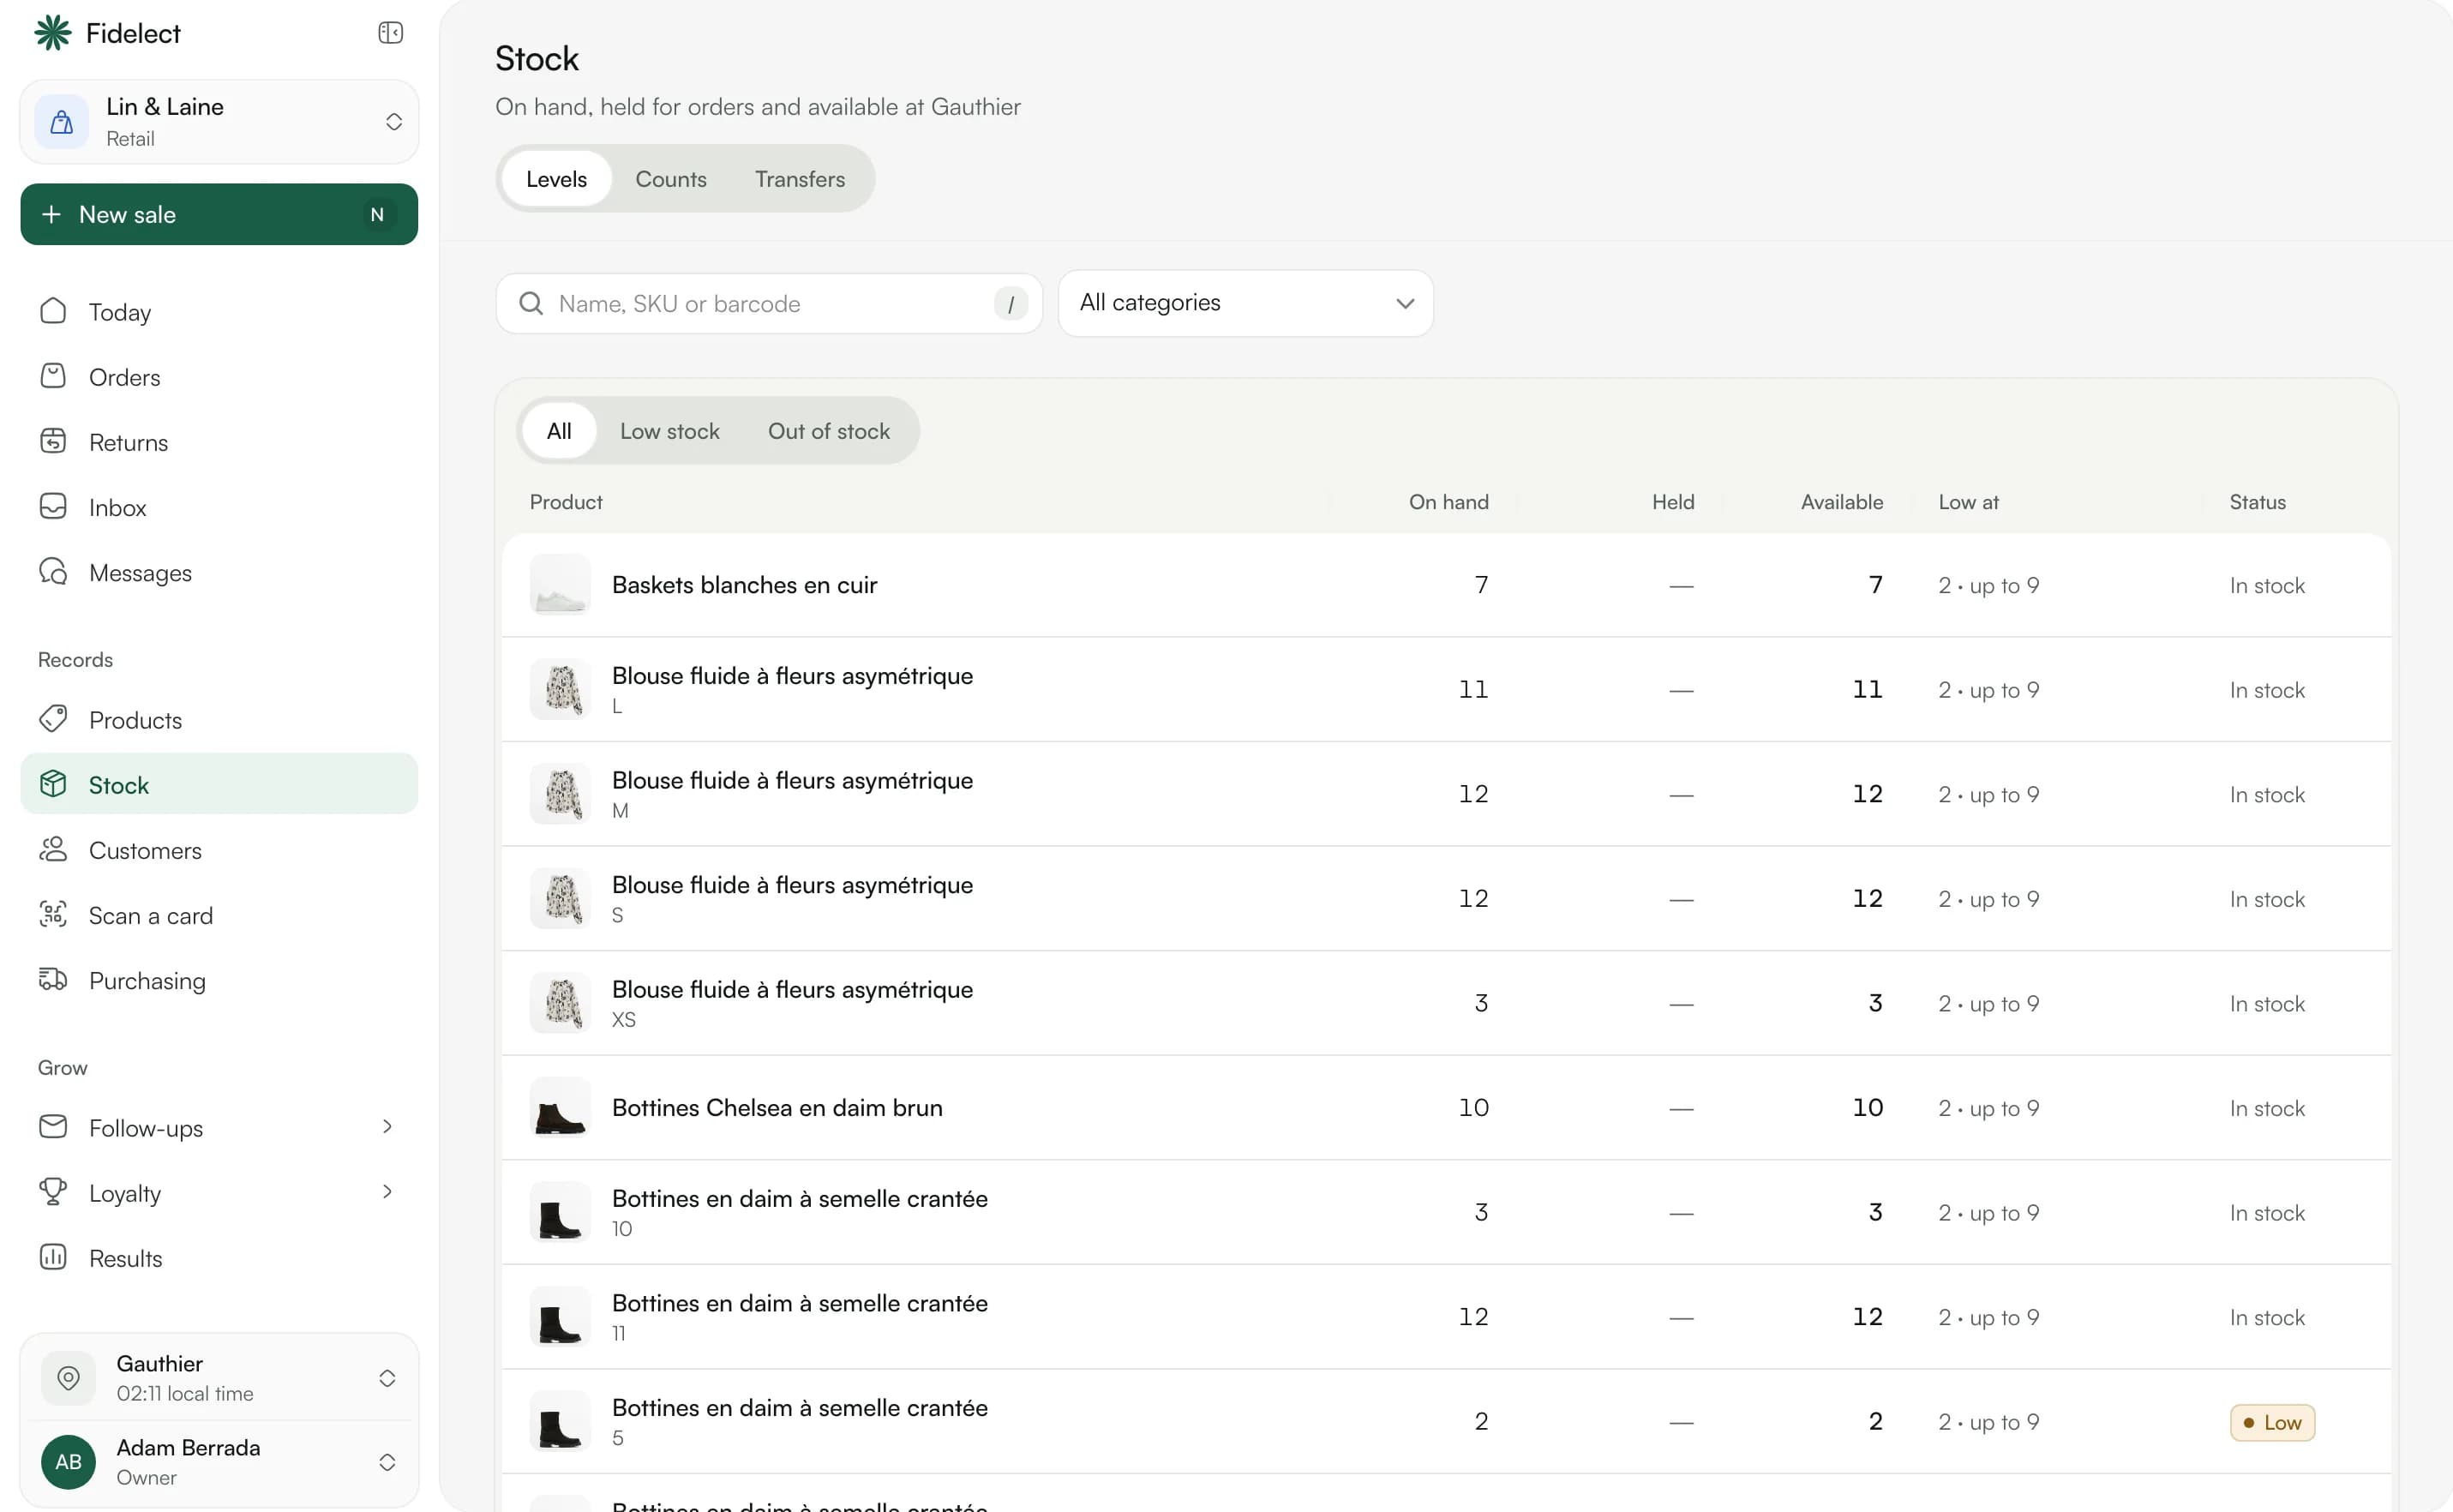Image resolution: width=2453 pixels, height=1512 pixels.
Task: Expand the Follow-ups submenu
Action: point(387,1127)
